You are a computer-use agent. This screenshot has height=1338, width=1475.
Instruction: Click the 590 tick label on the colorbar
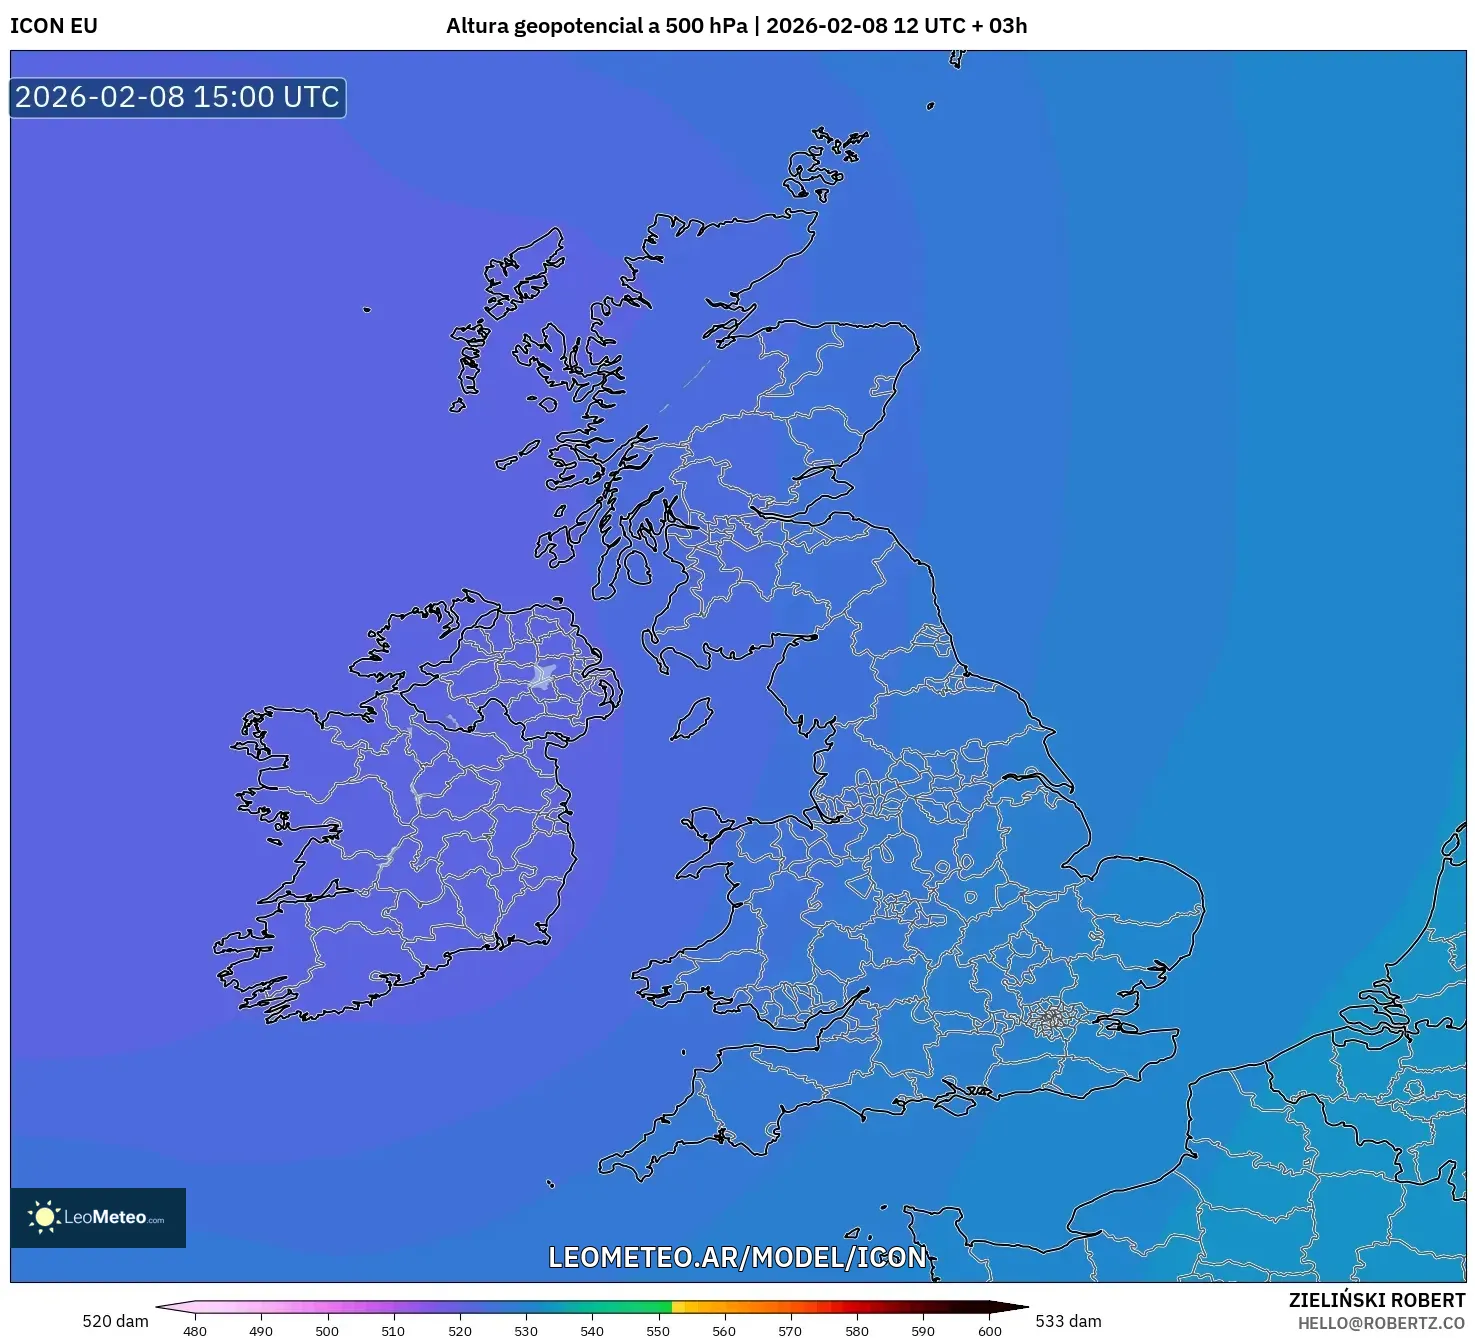click(923, 1331)
